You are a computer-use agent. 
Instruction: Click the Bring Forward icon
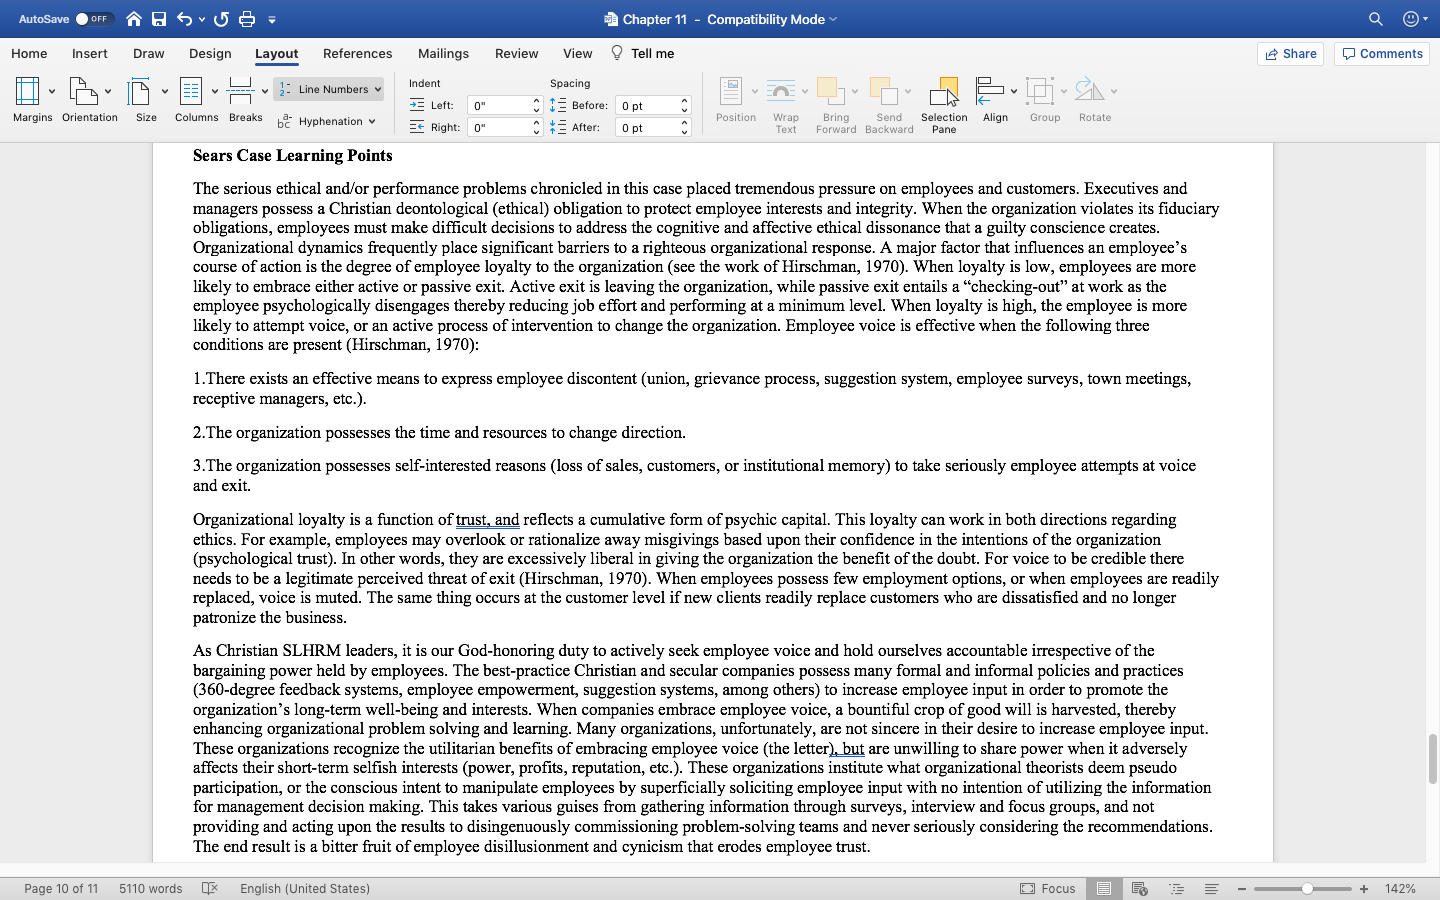(831, 91)
